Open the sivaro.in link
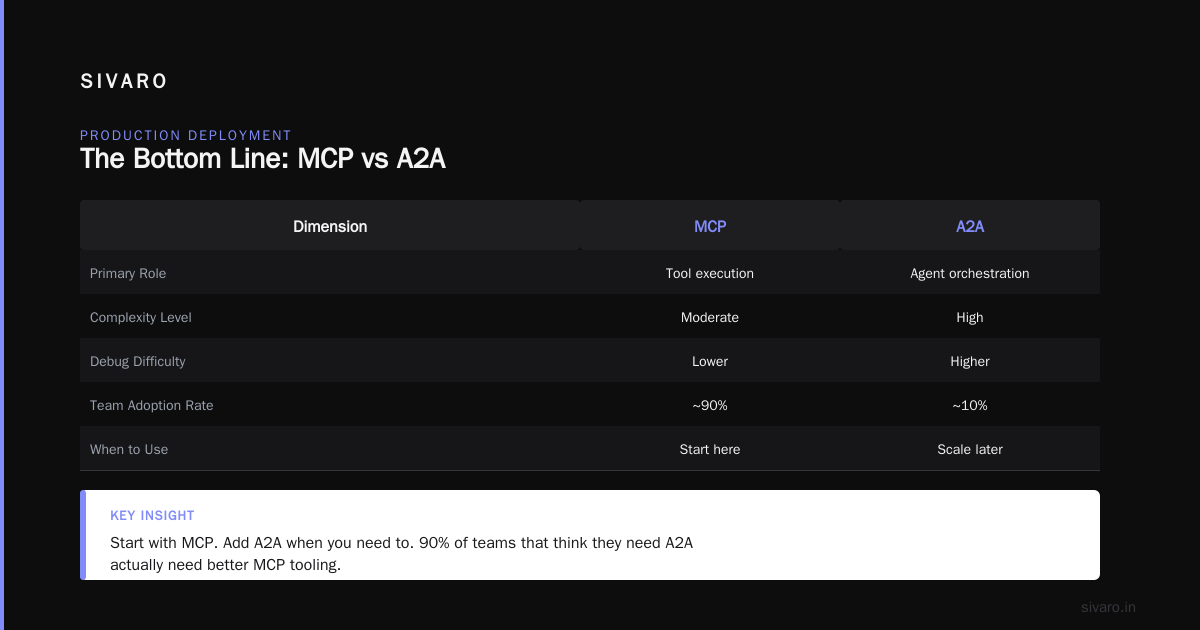The height and width of the screenshot is (630, 1200). 1108,607
